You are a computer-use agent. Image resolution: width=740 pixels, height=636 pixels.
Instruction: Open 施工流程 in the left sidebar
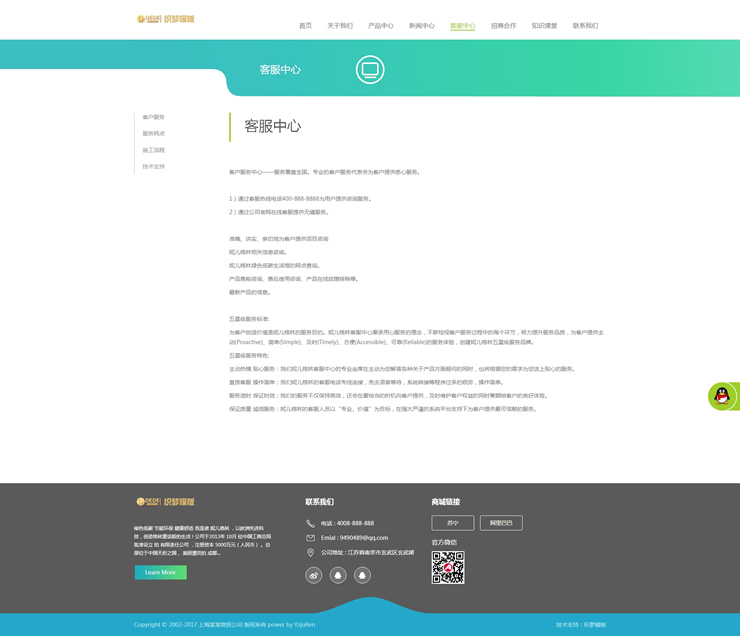[x=153, y=150]
